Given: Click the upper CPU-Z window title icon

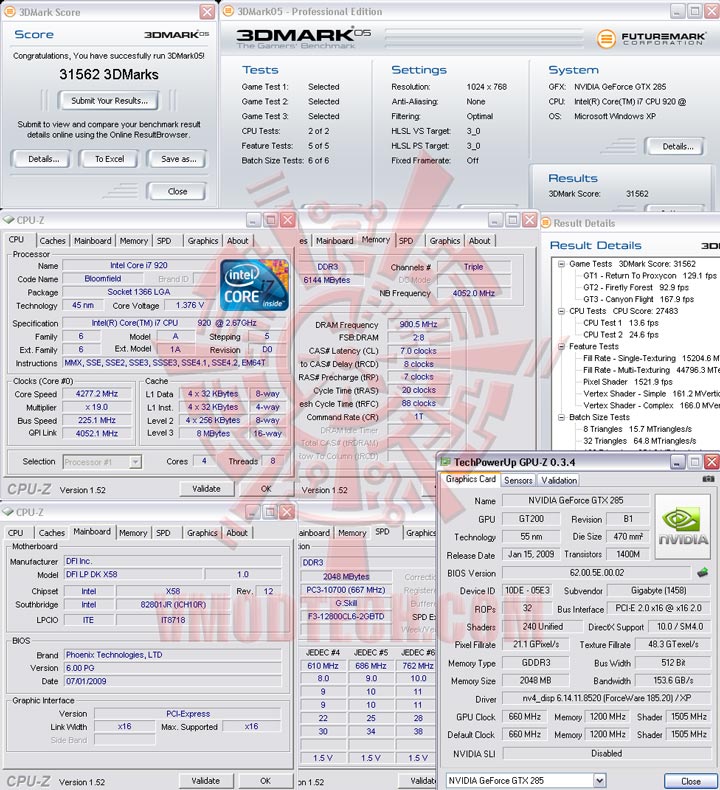Looking at the screenshot, I should pyautogui.click(x=8, y=220).
